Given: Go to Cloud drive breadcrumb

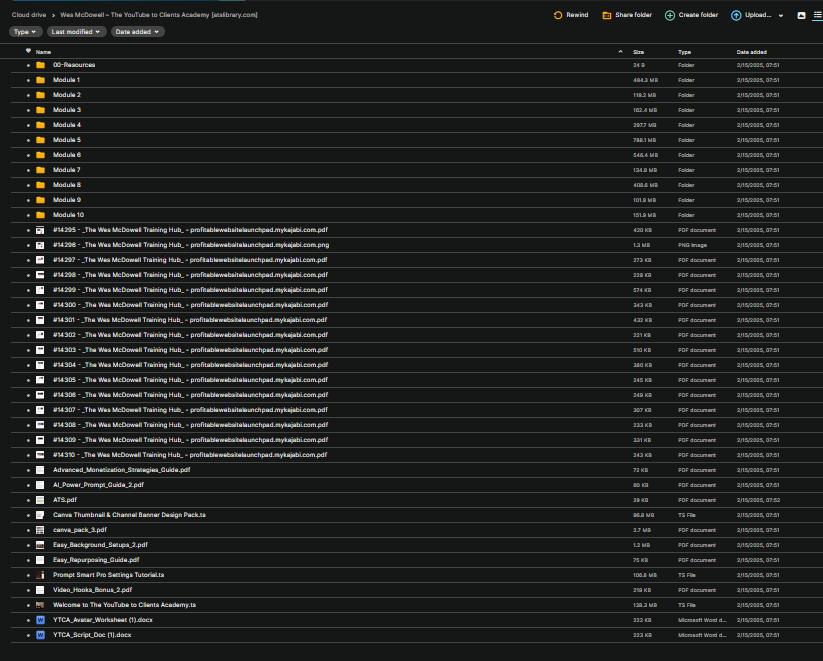Looking at the screenshot, I should tap(29, 15).
